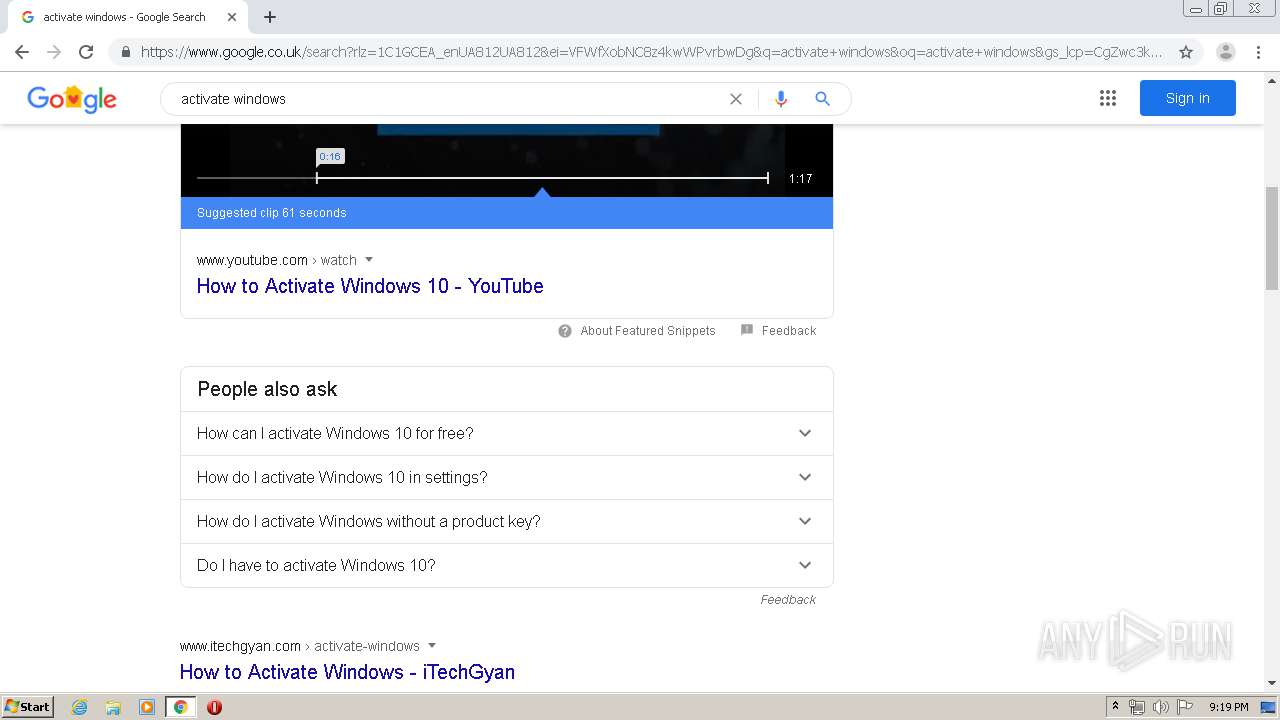The height and width of the screenshot is (720, 1280).
Task: Click the scrollbar down arrow
Action: pyautogui.click(x=1272, y=683)
